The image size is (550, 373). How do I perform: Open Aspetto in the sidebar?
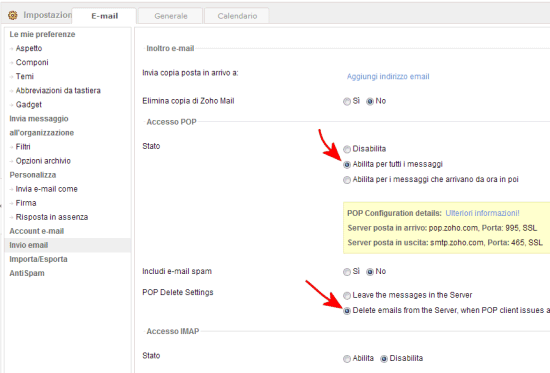tap(29, 48)
